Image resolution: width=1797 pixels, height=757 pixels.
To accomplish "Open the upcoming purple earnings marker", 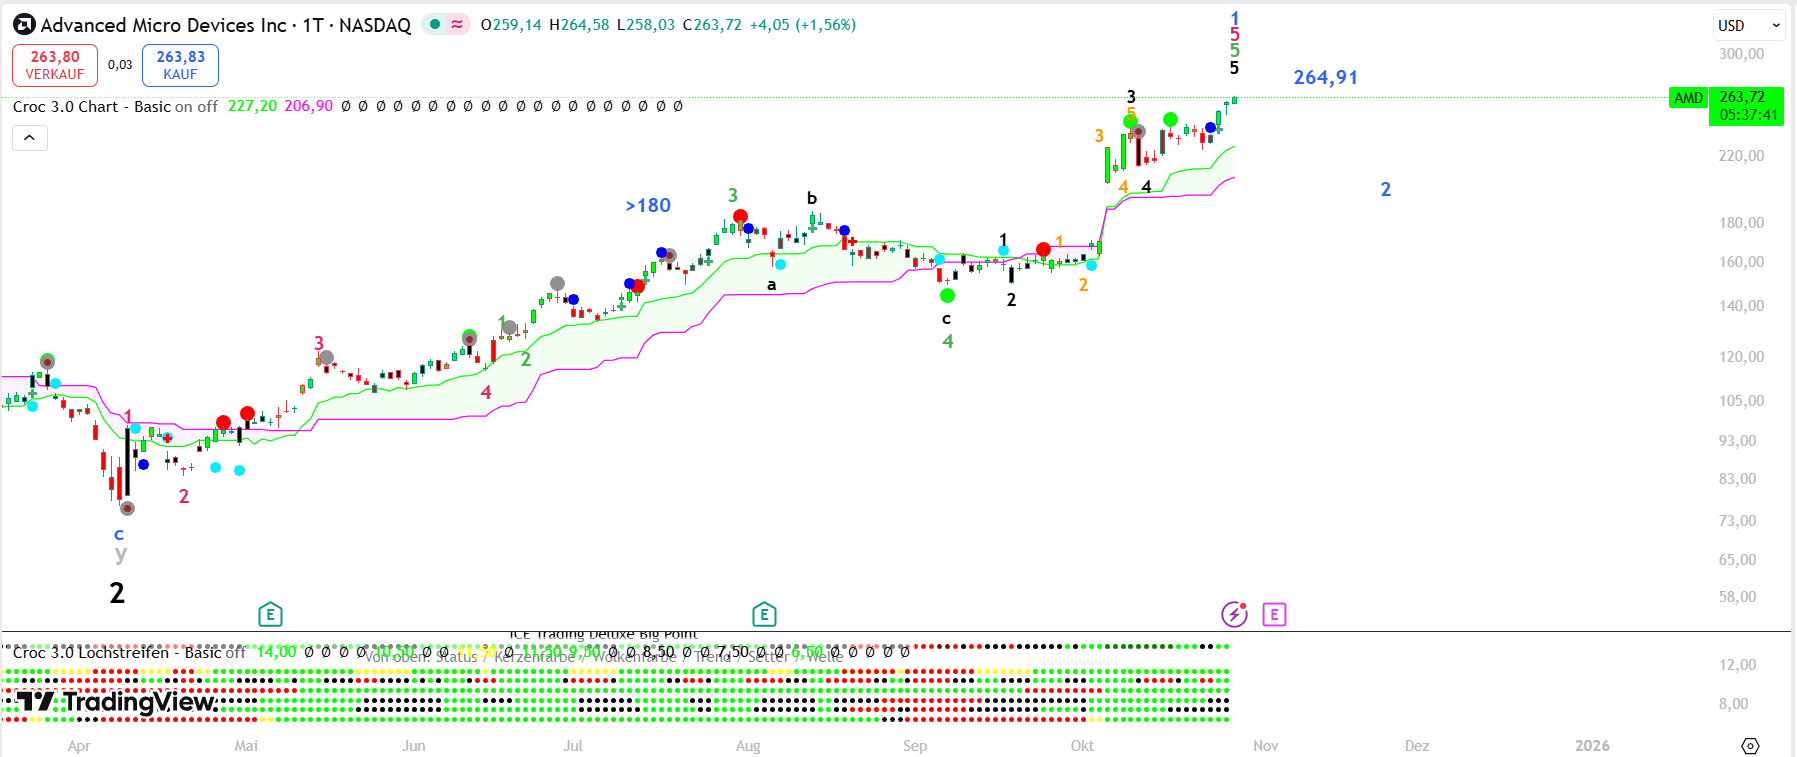I will click(x=1274, y=614).
